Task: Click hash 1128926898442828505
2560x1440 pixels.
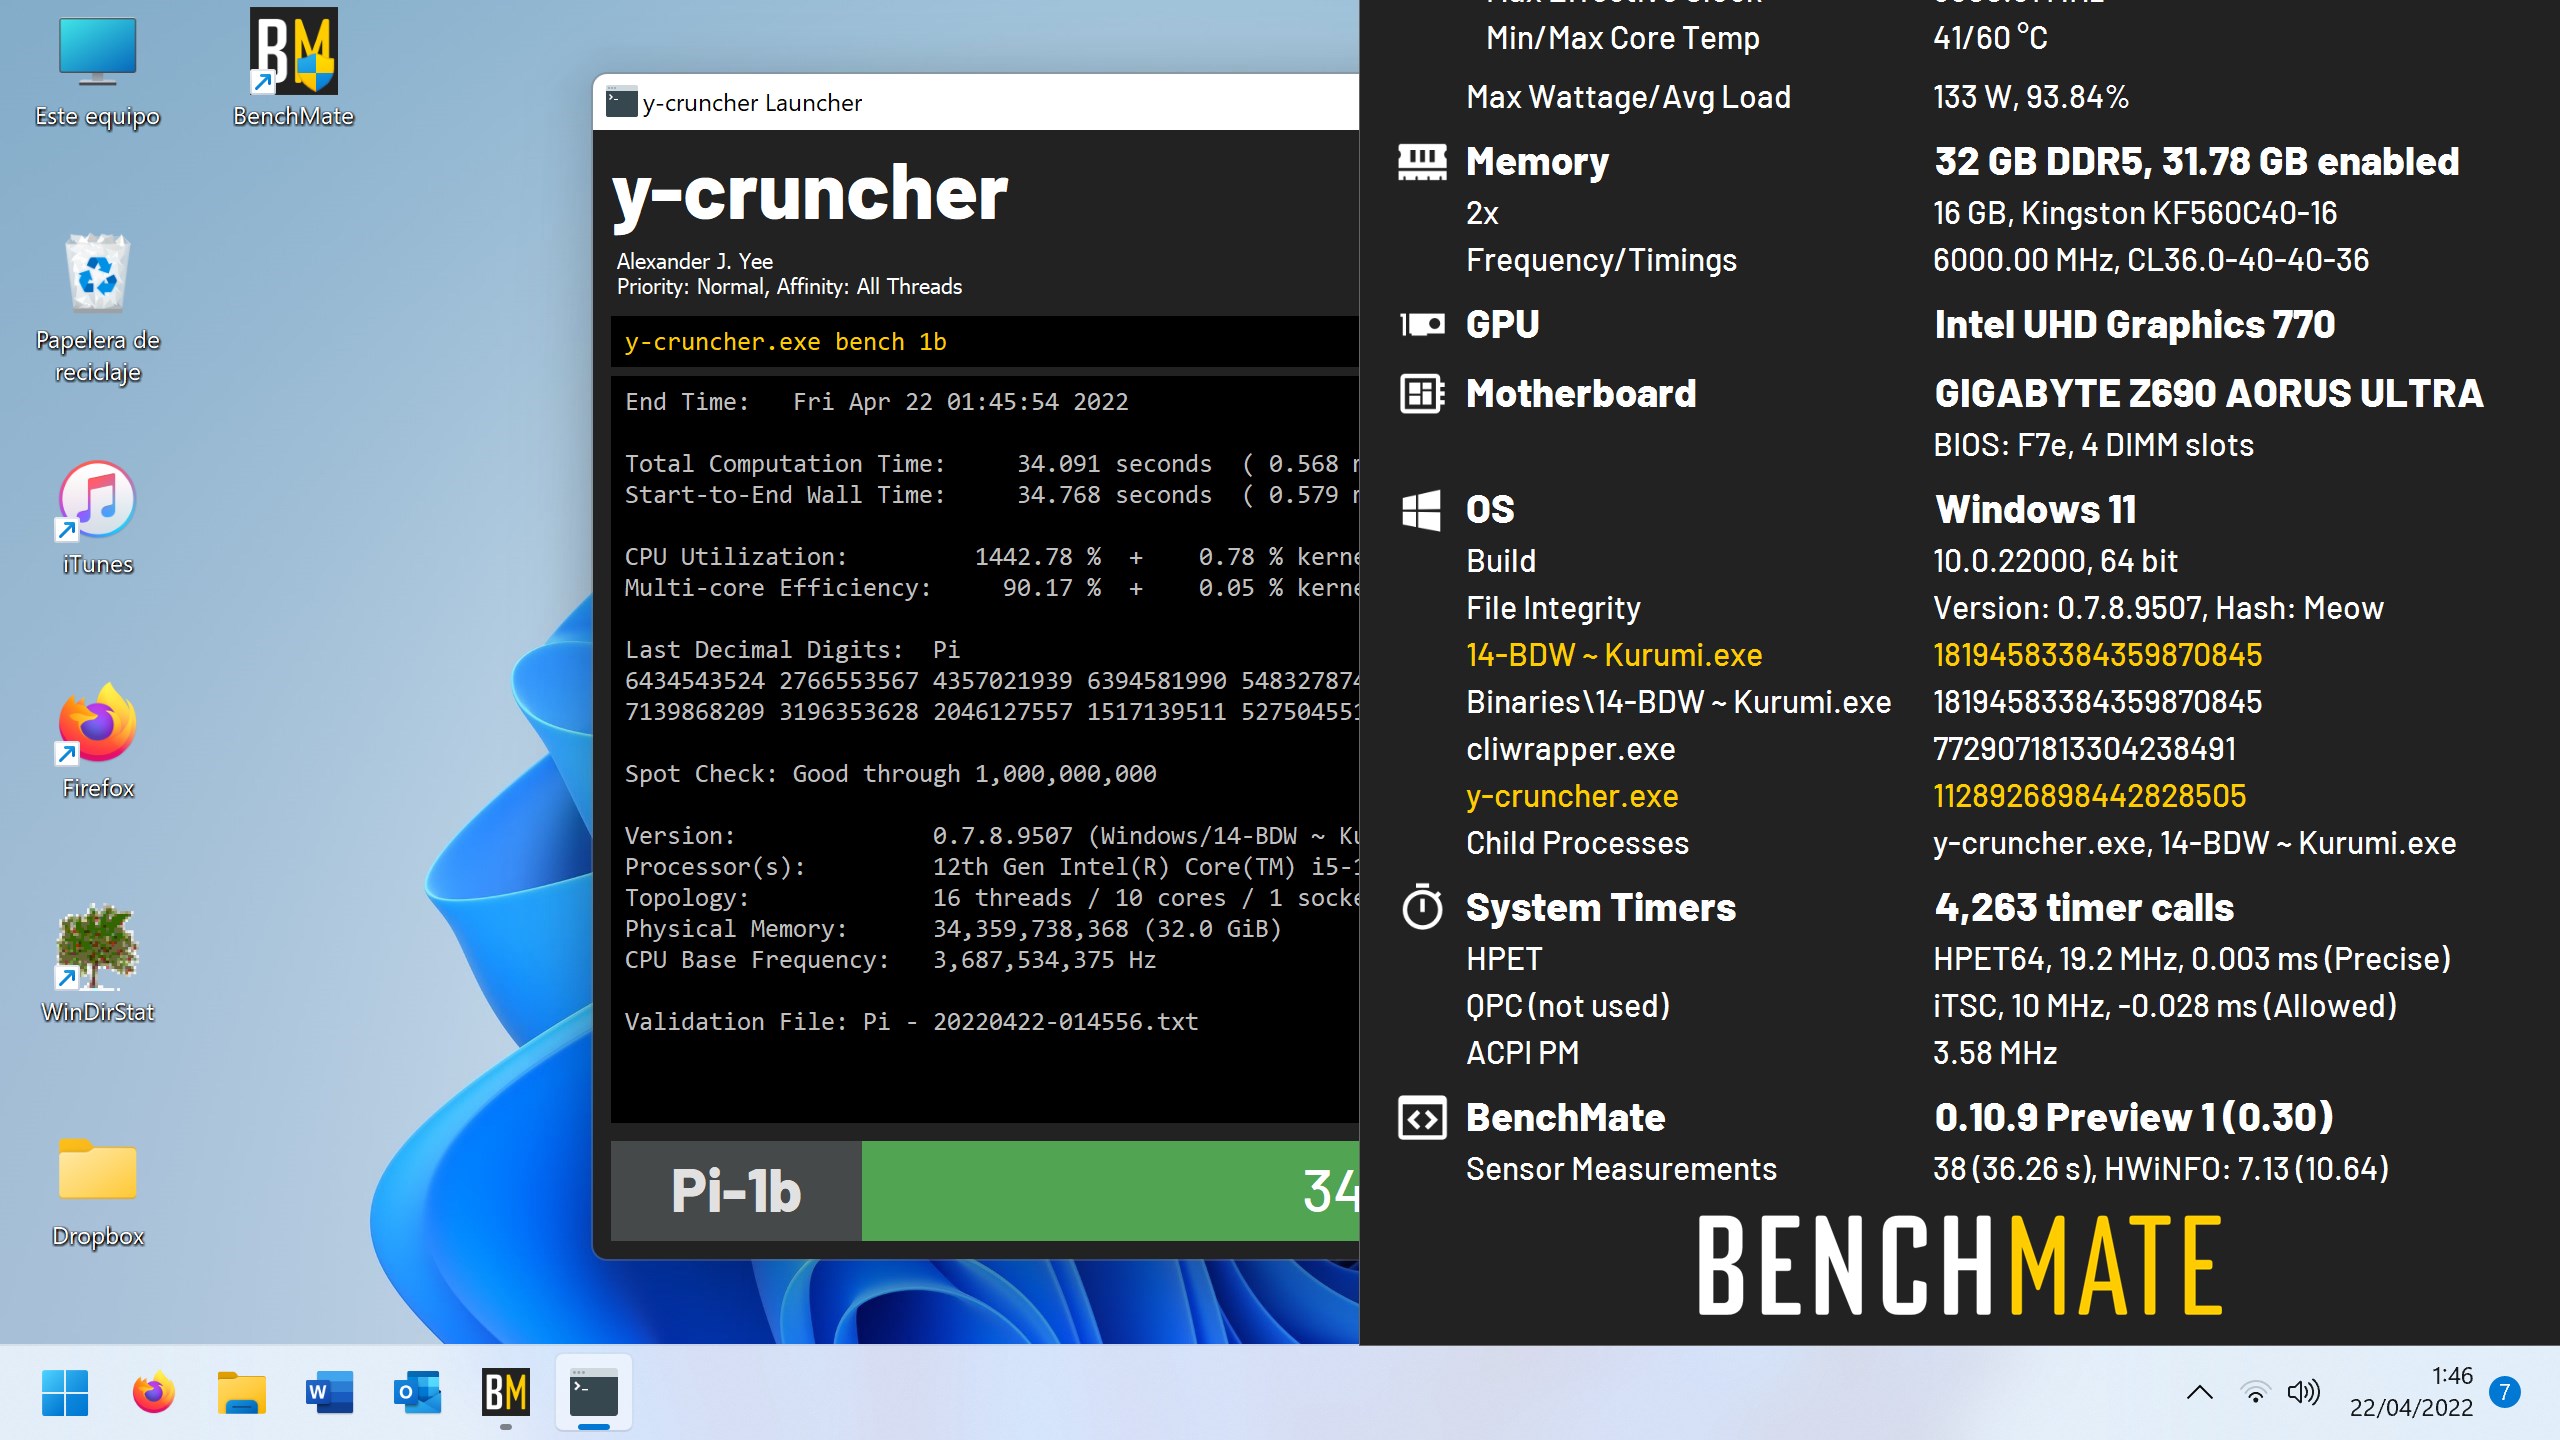Action: coord(2089,796)
